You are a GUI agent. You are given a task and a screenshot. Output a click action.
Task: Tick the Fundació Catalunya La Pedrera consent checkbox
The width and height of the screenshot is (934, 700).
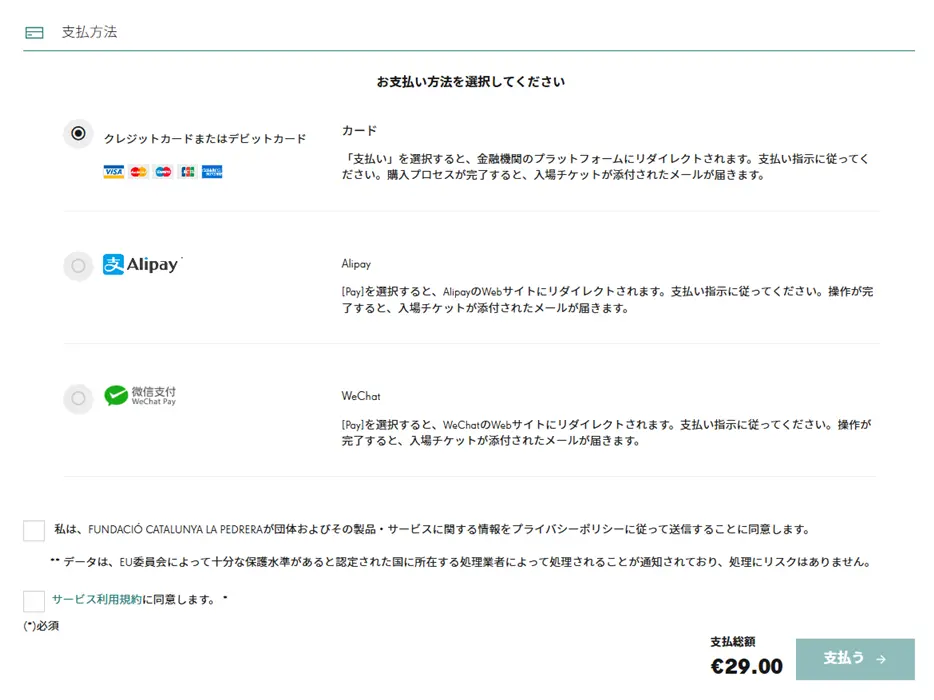[34, 530]
